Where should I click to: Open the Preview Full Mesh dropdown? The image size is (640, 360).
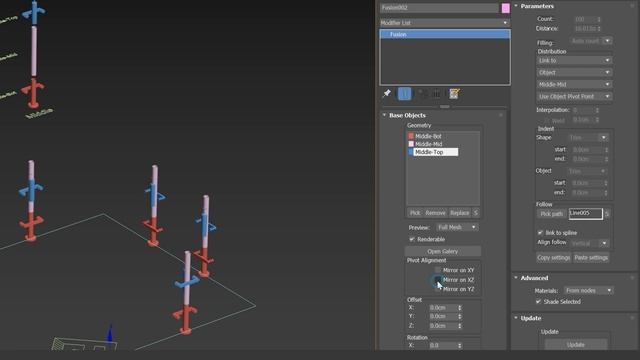pyautogui.click(x=457, y=227)
